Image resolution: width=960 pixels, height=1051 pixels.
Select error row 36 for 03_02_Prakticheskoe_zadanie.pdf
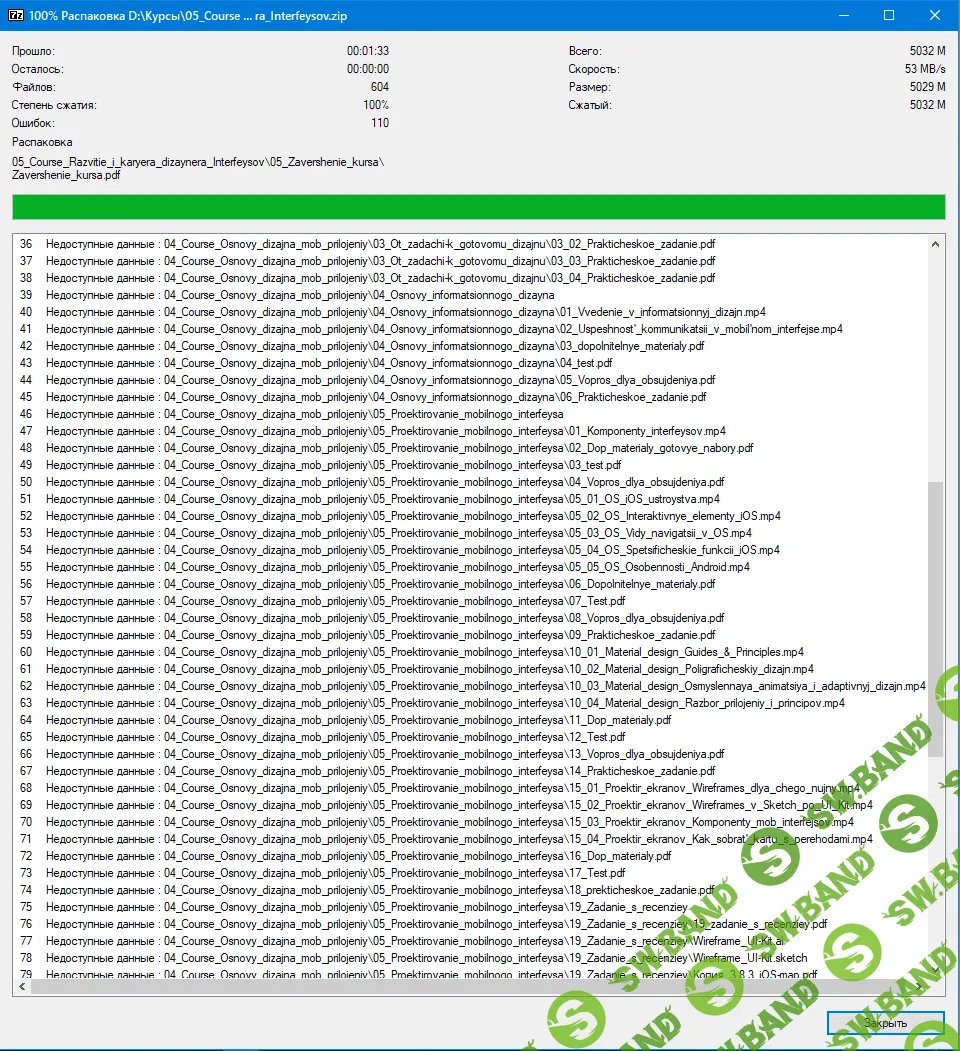(380, 244)
